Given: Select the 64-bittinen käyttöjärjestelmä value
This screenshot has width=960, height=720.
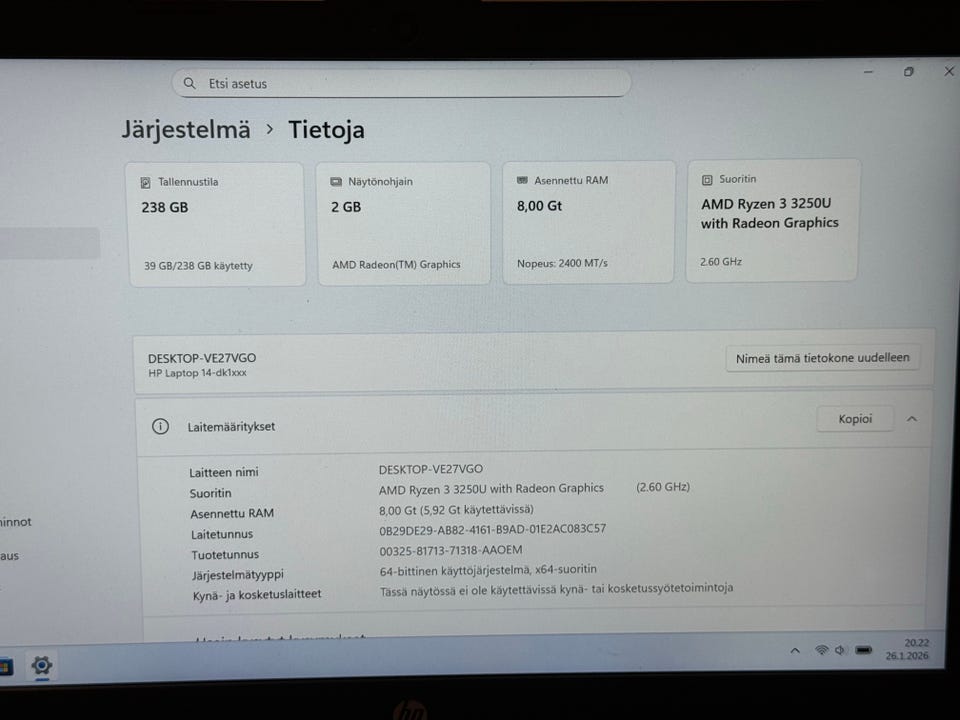Looking at the screenshot, I should click(x=488, y=570).
